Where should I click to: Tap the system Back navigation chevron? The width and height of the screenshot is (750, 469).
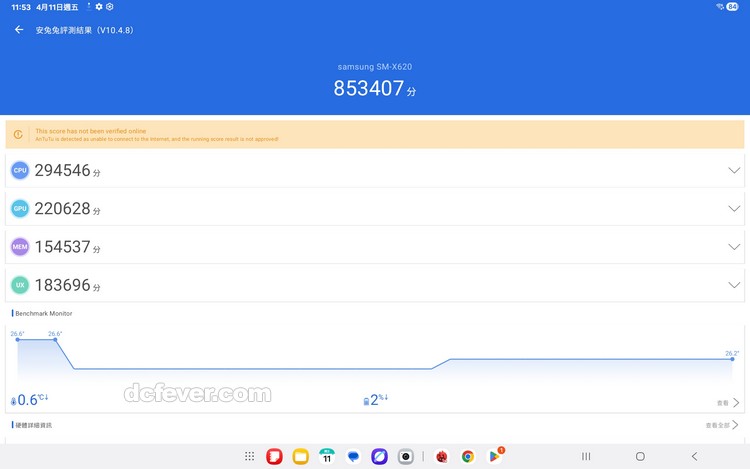(x=694, y=457)
